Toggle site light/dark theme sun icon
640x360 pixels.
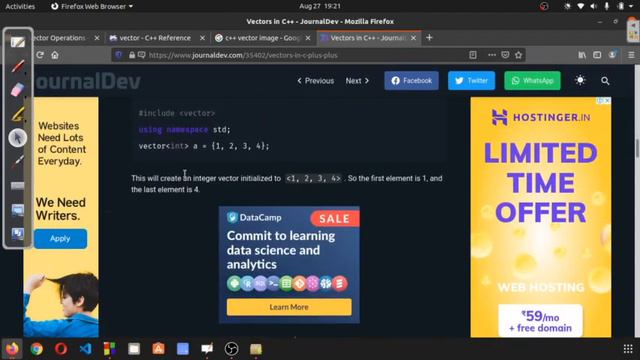coord(580,80)
